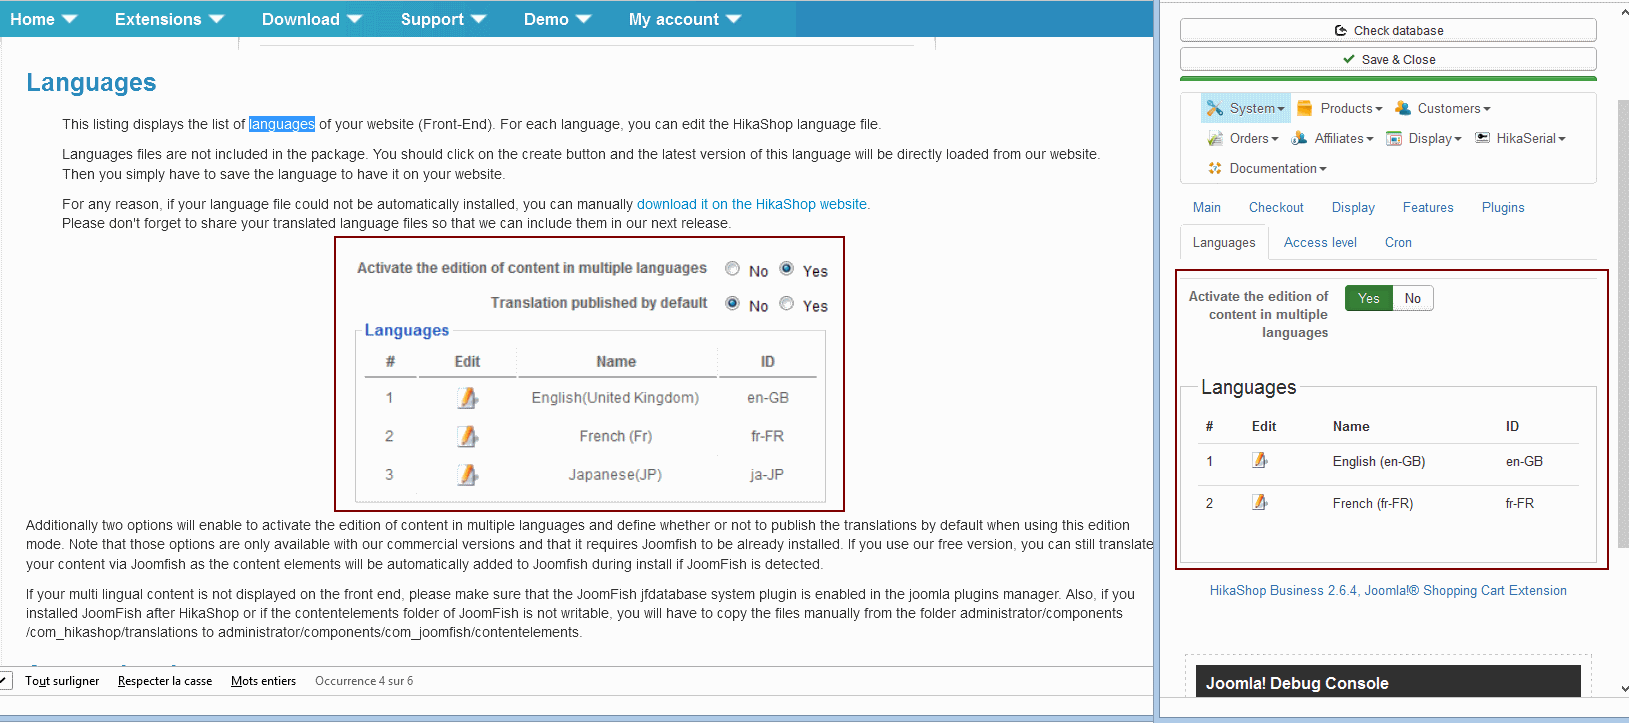Open the Download dropdown menu
1629x723 pixels.
pos(311,19)
